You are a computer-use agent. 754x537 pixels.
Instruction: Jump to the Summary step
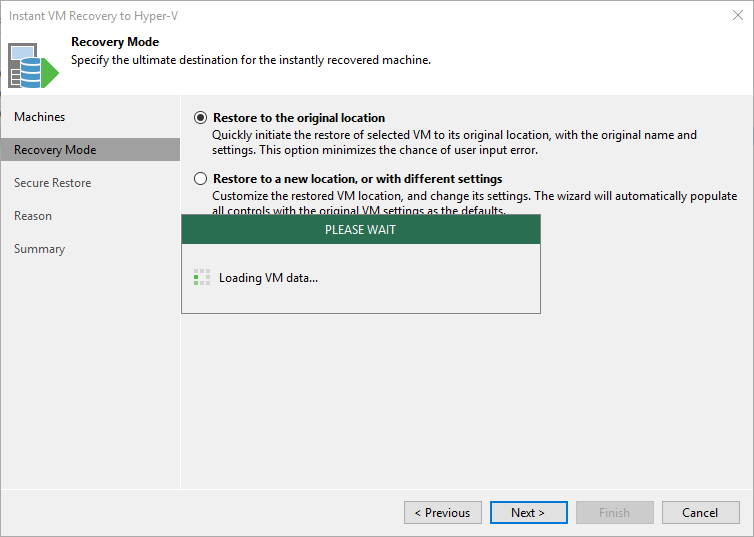39,249
